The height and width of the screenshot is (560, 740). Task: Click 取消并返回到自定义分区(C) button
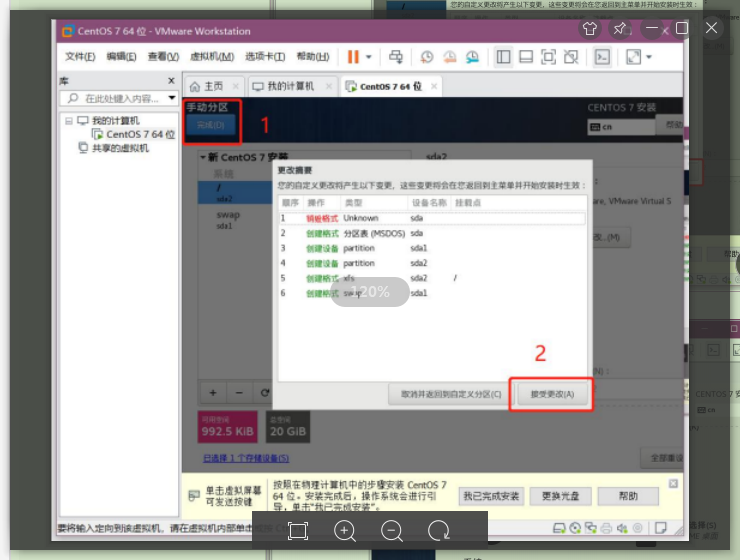click(x=451, y=394)
